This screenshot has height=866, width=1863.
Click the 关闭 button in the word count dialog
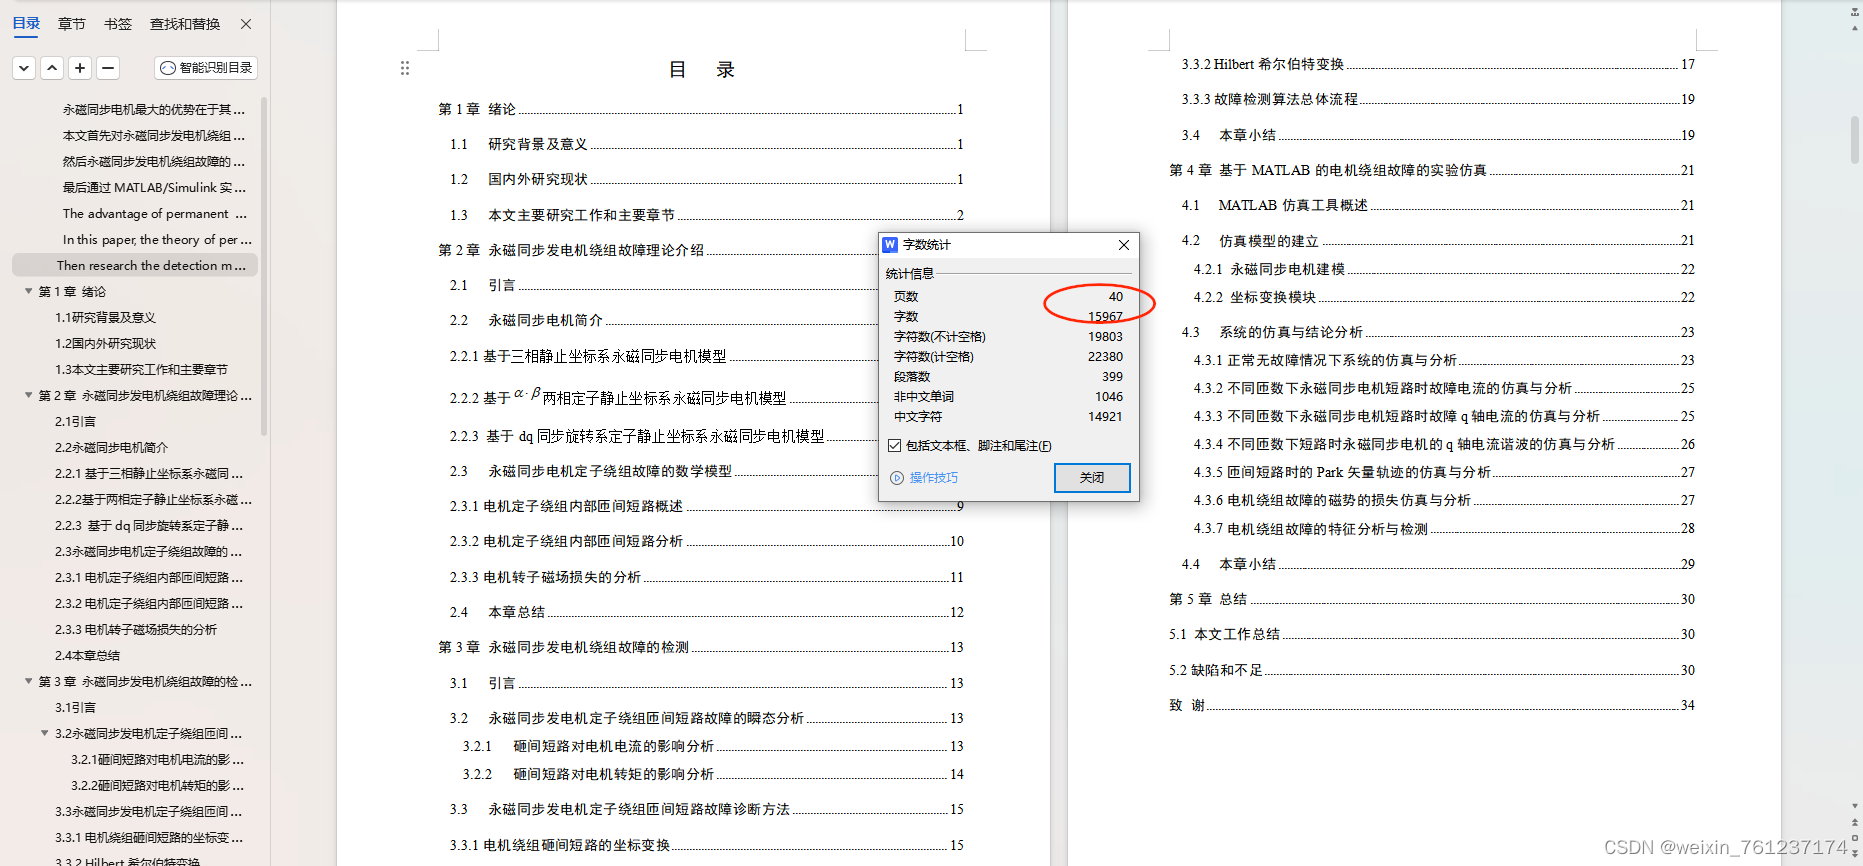tap(1092, 478)
